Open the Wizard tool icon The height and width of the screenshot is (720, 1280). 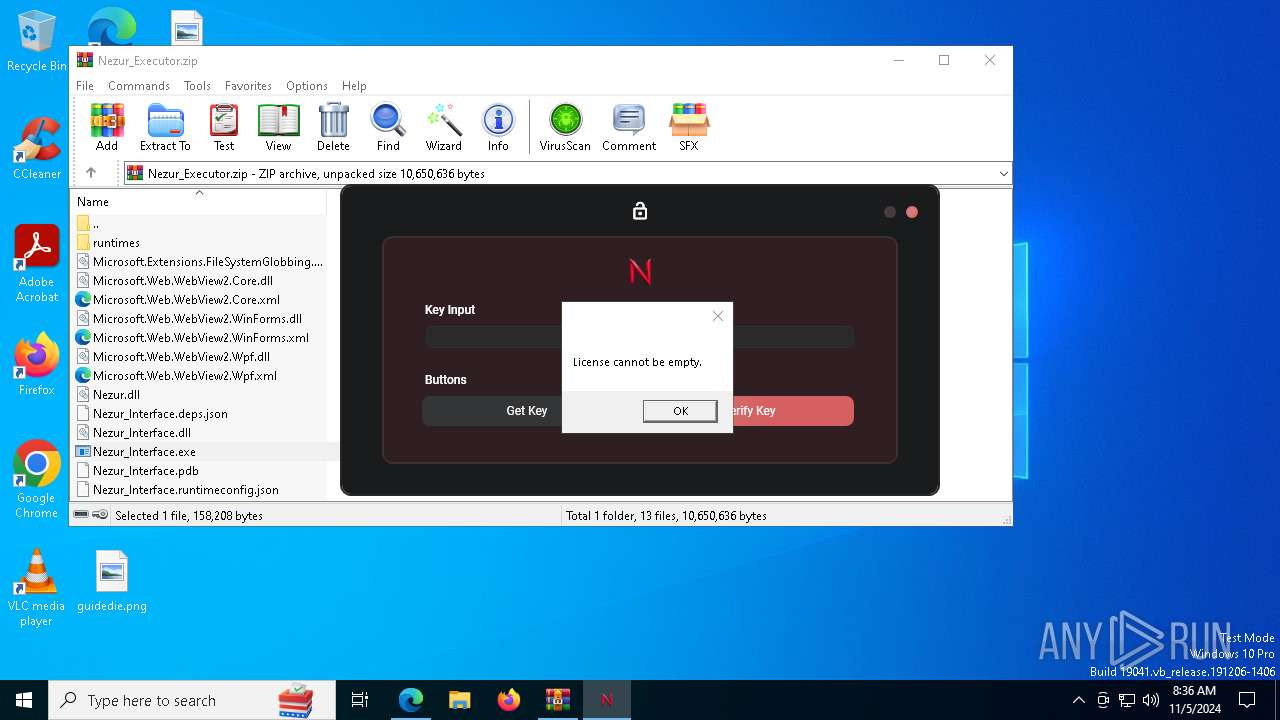point(444,127)
